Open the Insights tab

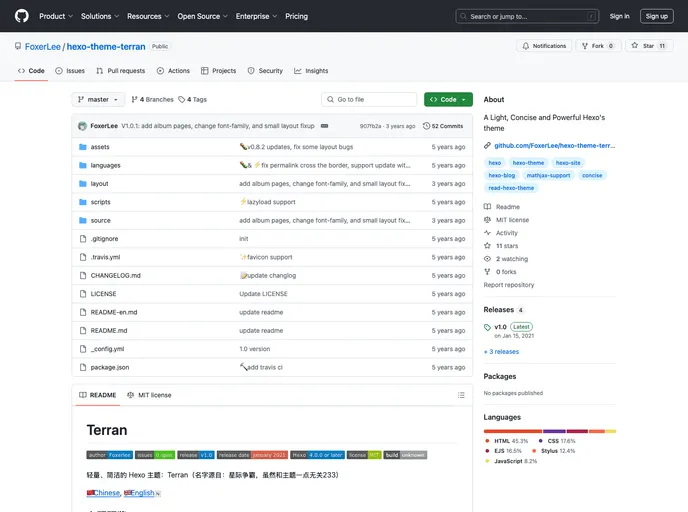click(311, 71)
